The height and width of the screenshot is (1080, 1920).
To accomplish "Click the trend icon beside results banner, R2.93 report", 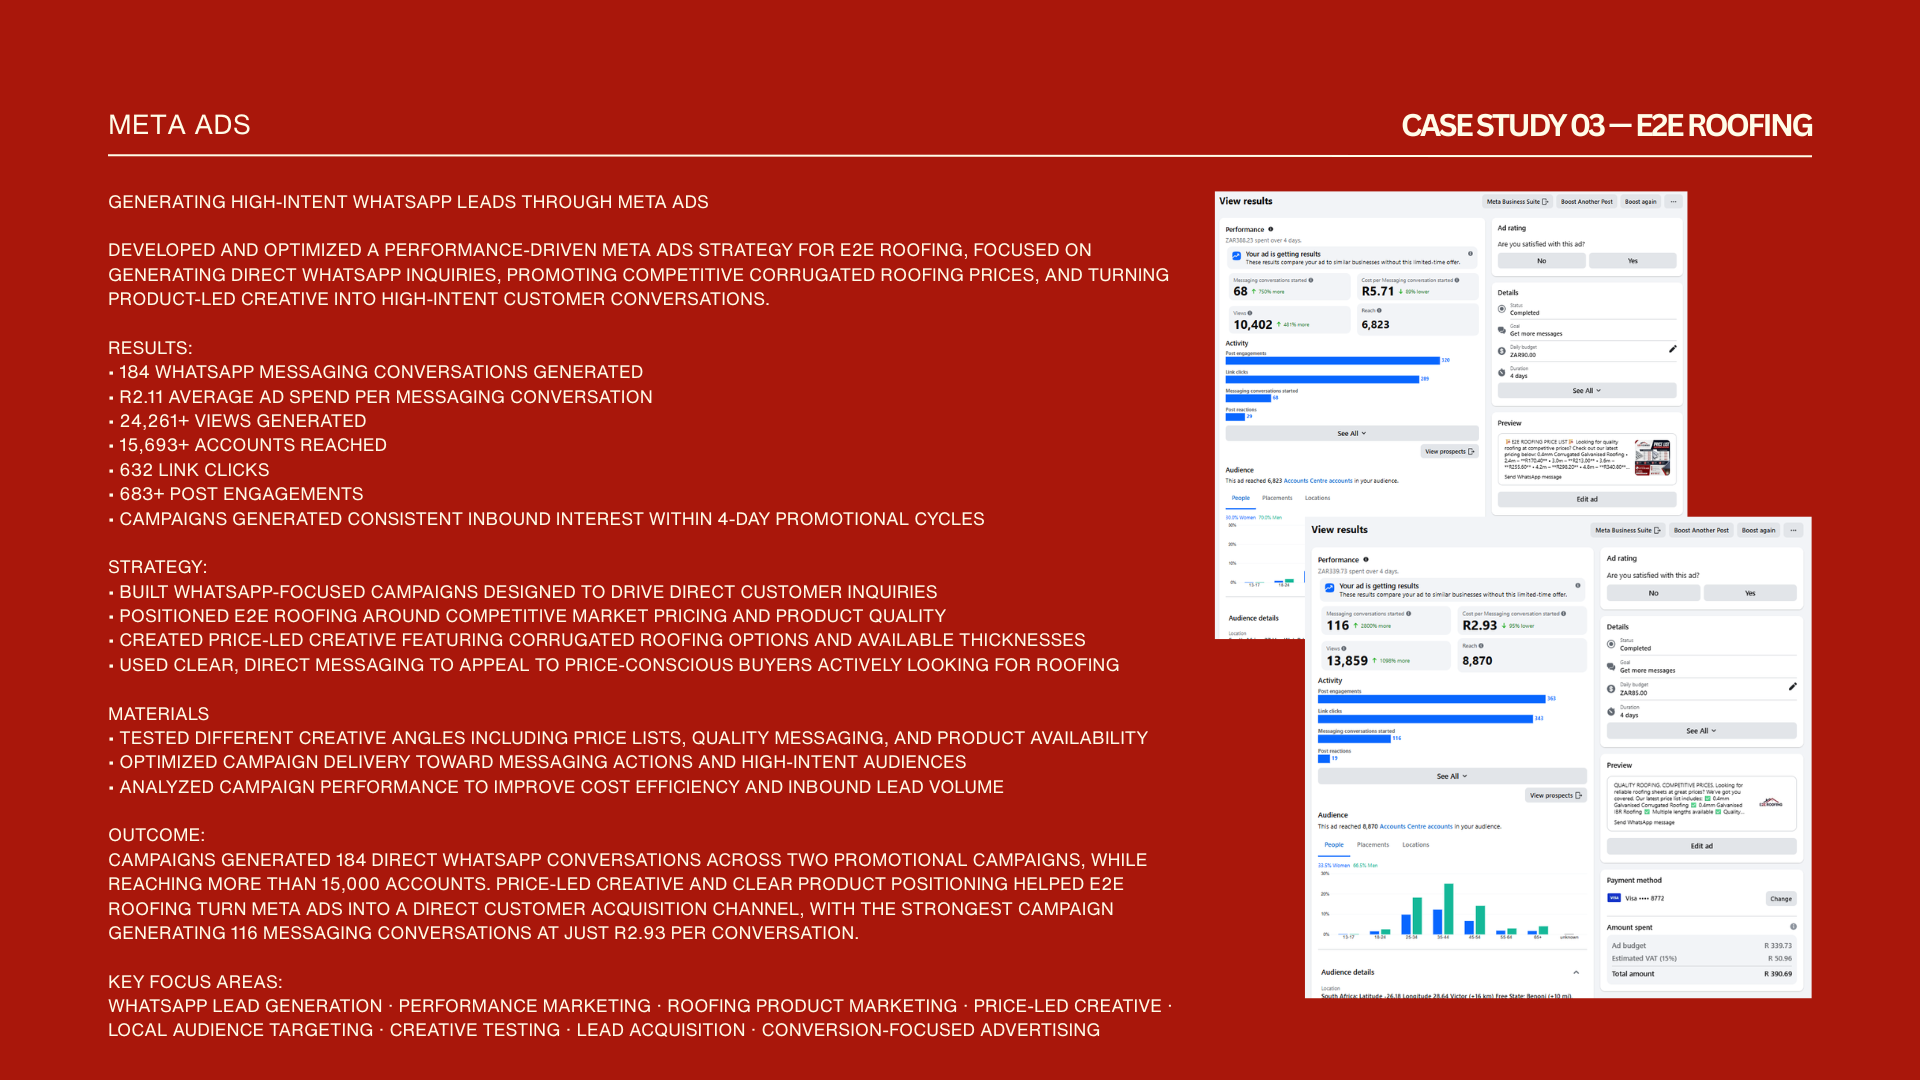I will point(1330,588).
